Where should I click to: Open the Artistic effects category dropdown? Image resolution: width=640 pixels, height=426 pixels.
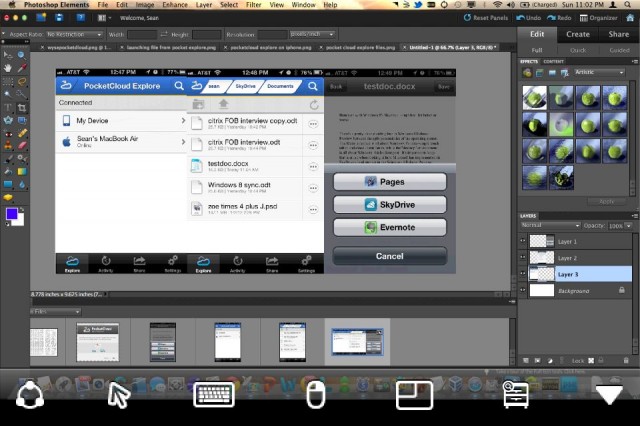(599, 73)
